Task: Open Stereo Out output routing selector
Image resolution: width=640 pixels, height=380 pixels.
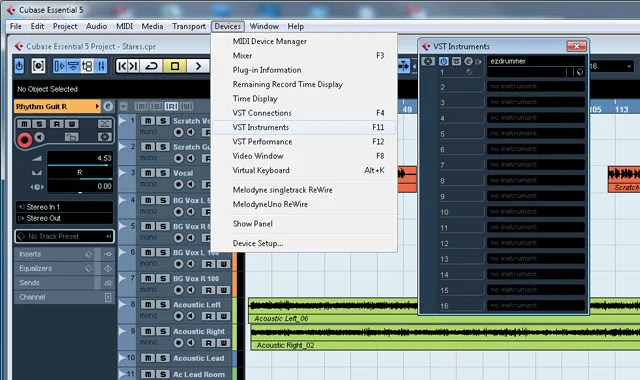Action: pos(64,218)
